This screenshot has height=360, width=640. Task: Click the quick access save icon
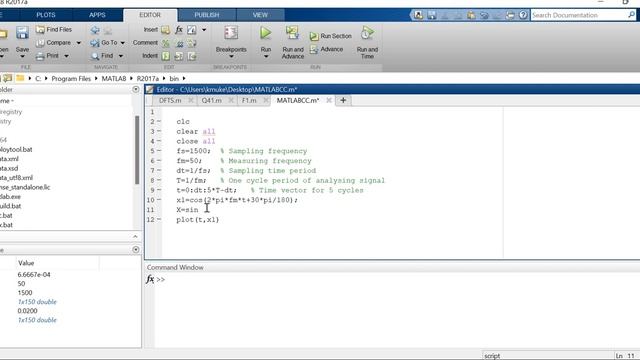tap(432, 15)
